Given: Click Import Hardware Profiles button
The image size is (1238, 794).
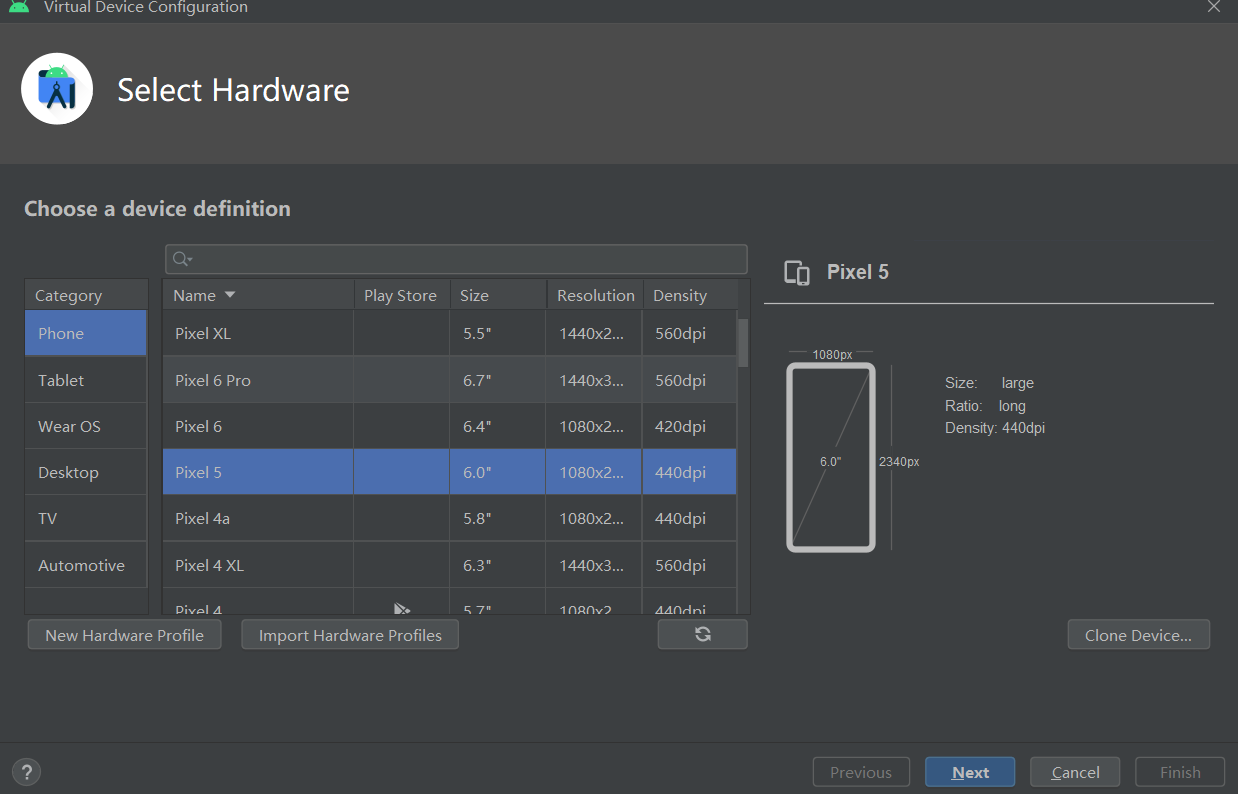Looking at the screenshot, I should (350, 635).
